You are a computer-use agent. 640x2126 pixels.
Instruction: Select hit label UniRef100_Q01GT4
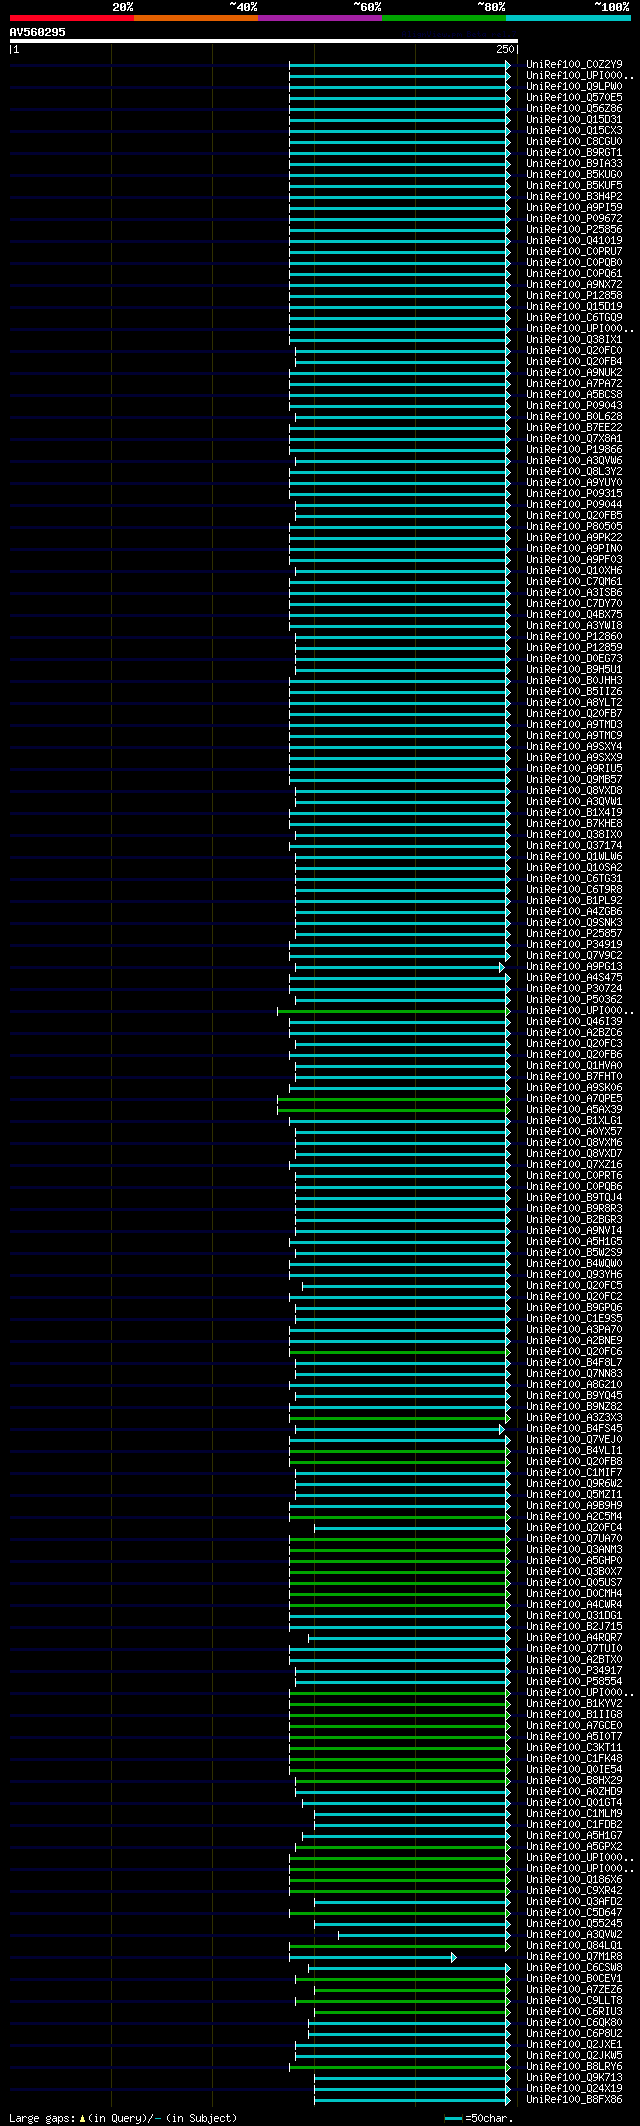pyautogui.click(x=574, y=1802)
